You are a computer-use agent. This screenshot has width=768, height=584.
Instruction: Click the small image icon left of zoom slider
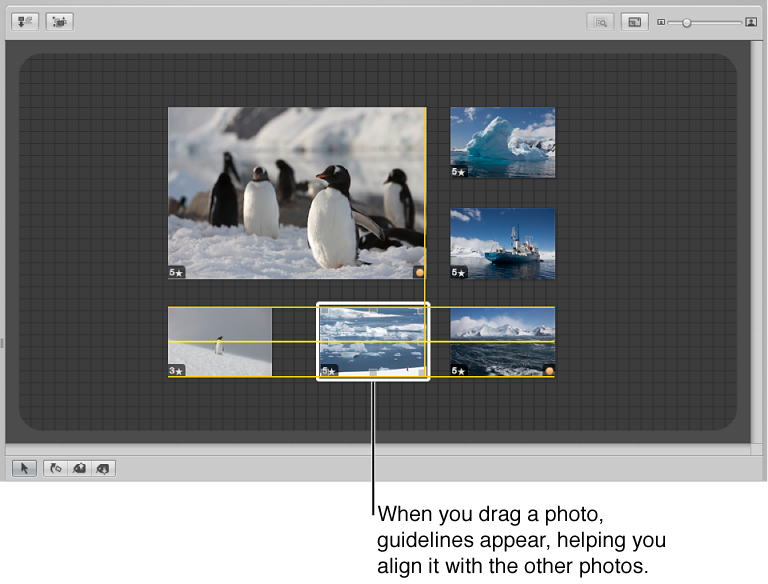(x=661, y=22)
